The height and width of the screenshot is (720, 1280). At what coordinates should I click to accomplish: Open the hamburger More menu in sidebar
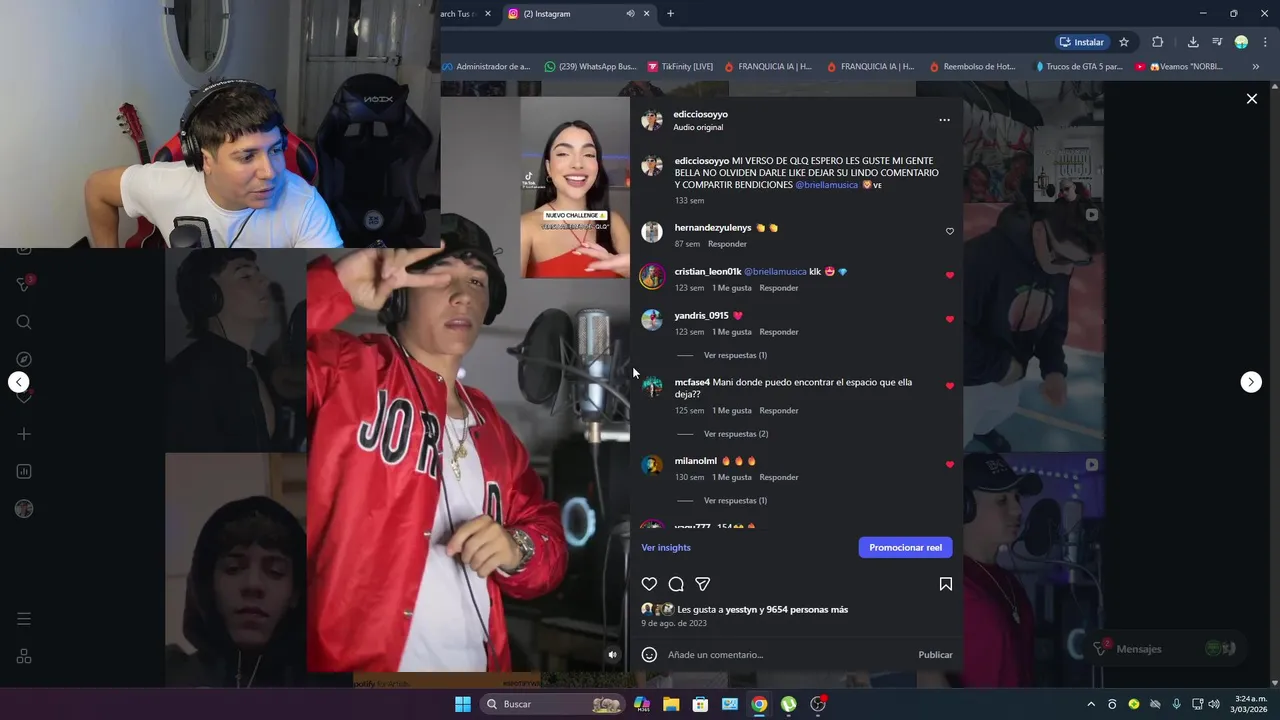coord(24,619)
